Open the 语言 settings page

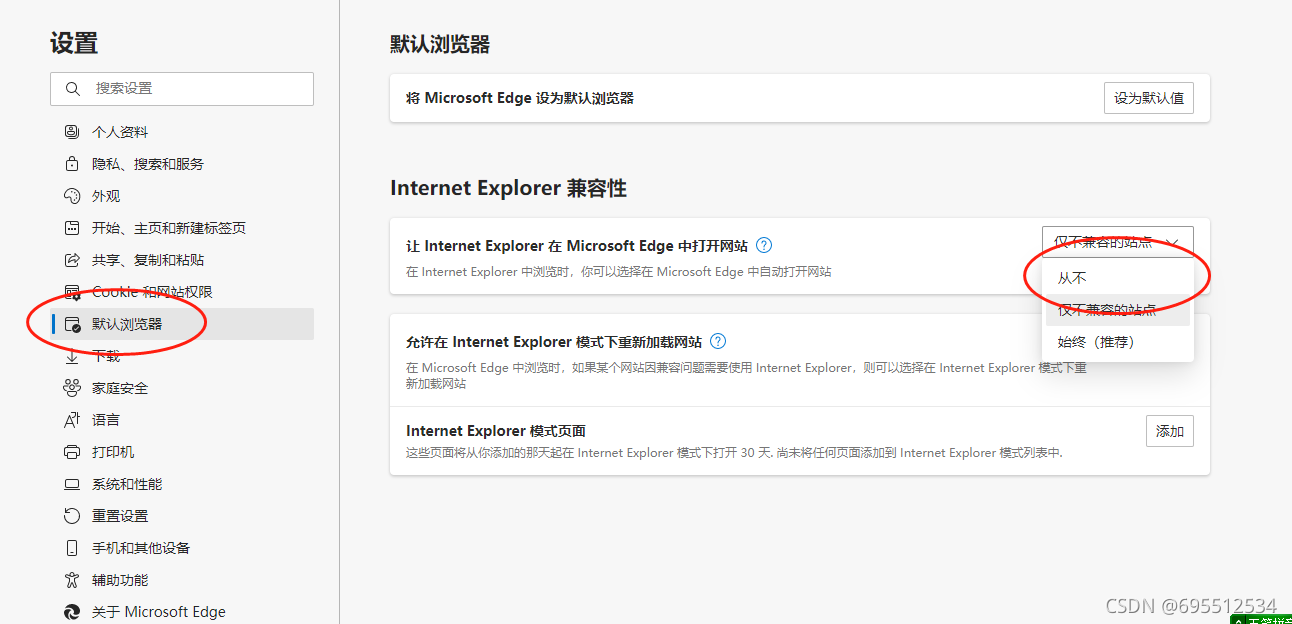[x=182, y=420]
